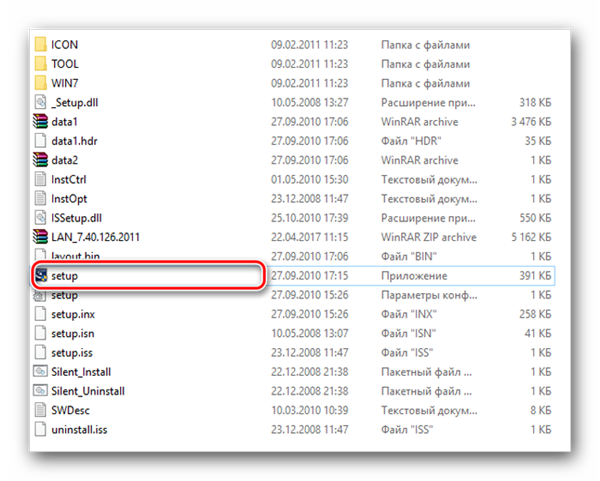The height and width of the screenshot is (481, 600).
Task: Select the file name InstOpt
Action: click(69, 199)
